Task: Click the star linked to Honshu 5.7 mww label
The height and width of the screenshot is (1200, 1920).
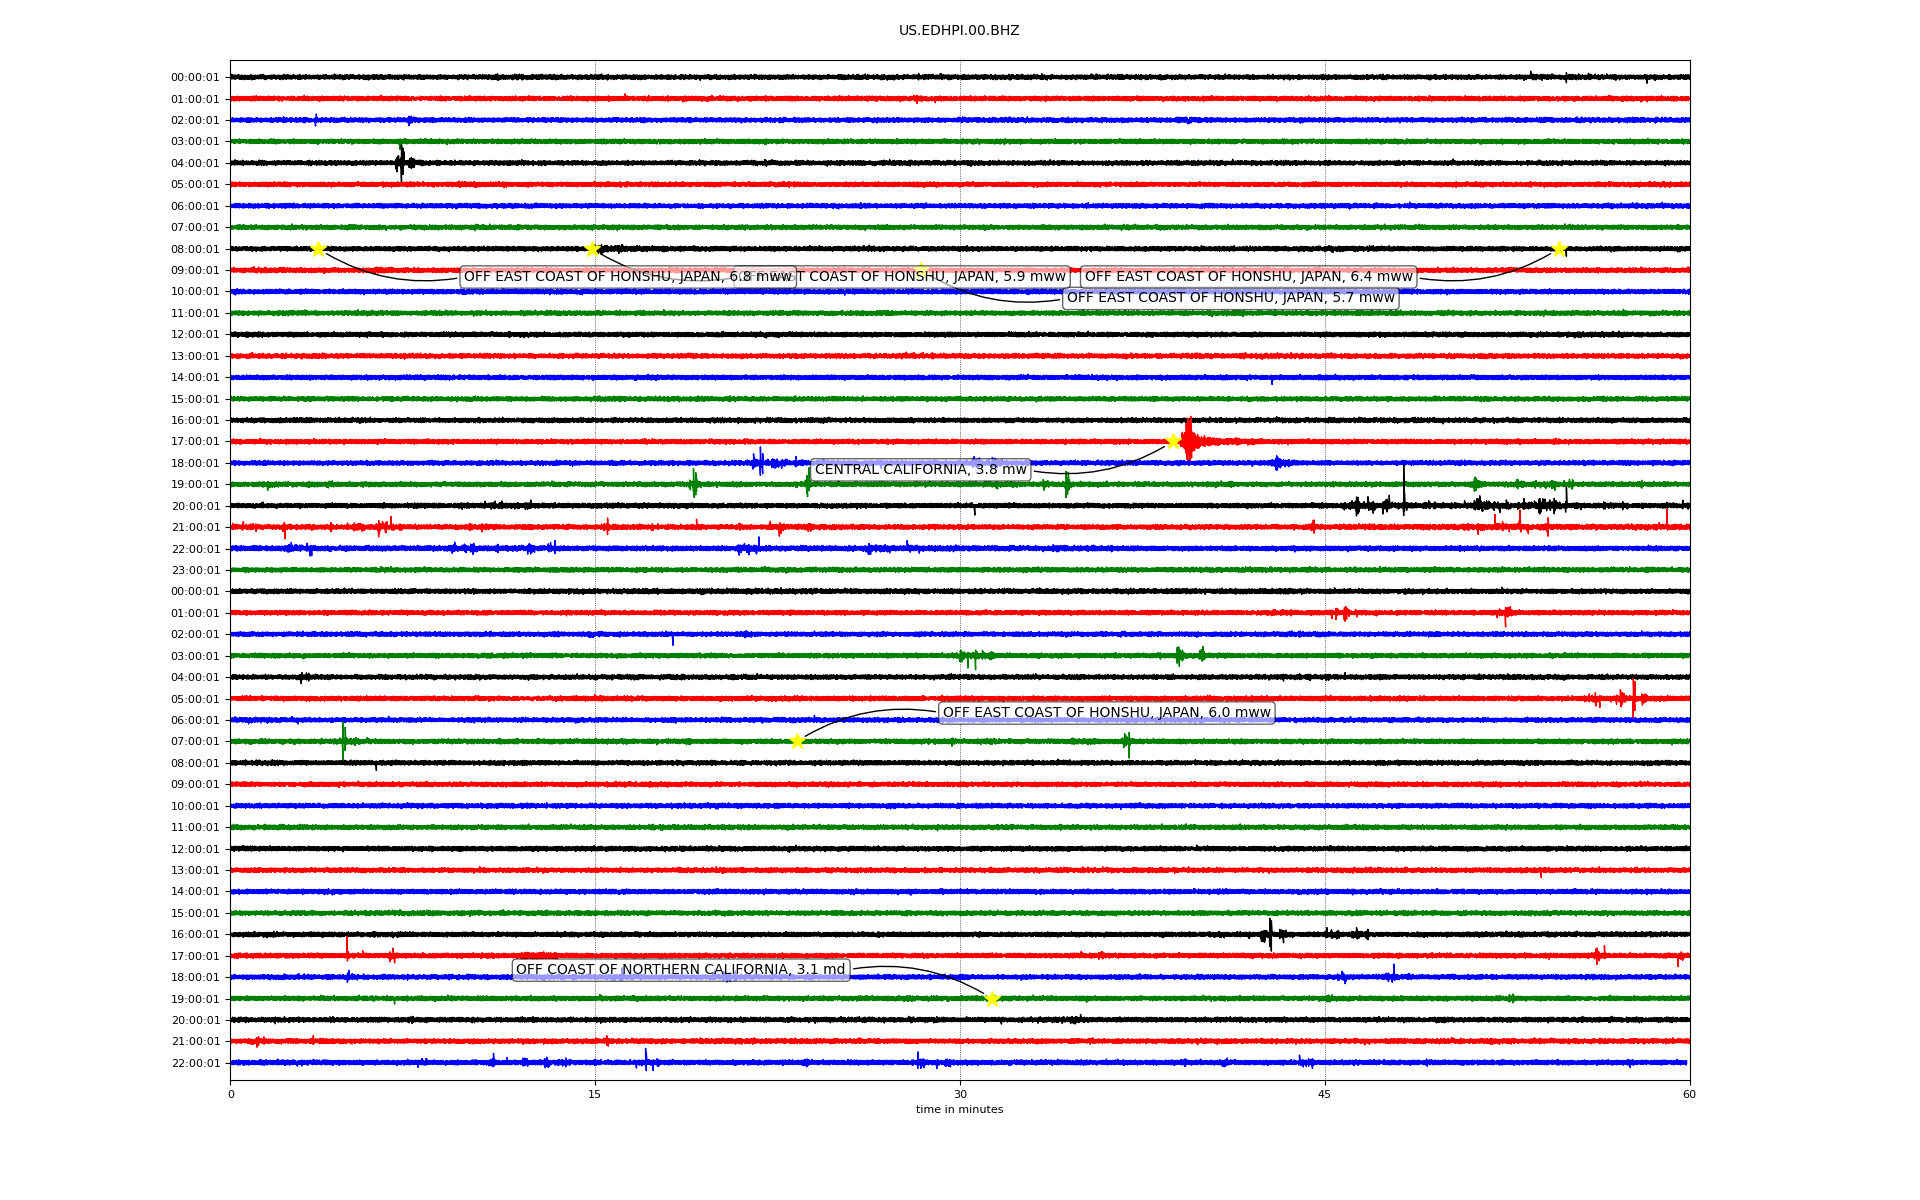Action: pos(920,270)
